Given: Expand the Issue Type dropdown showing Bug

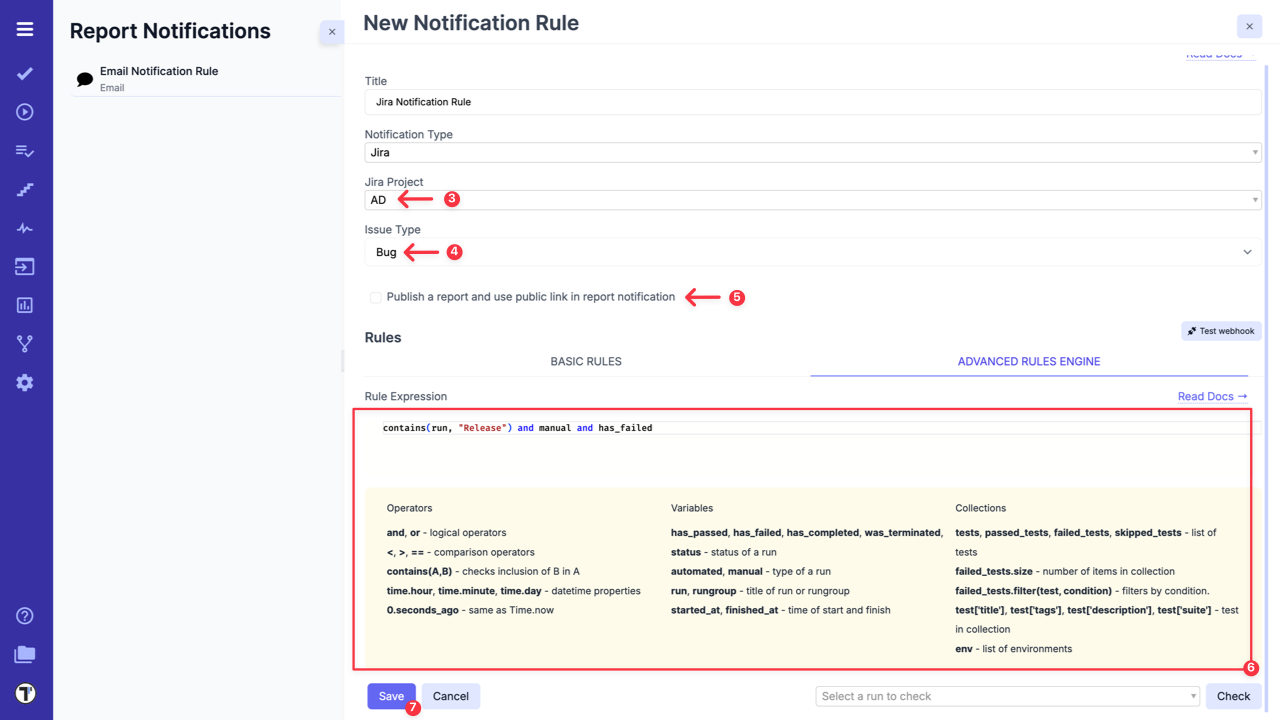Looking at the screenshot, I should (812, 251).
